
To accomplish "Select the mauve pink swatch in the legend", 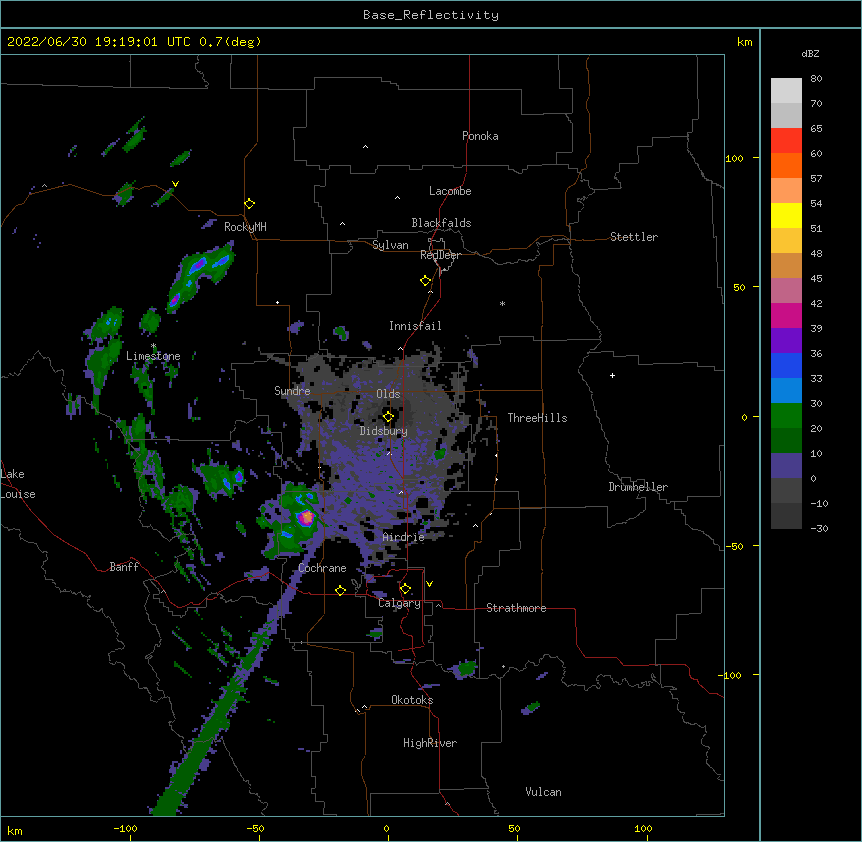I will pos(786,291).
